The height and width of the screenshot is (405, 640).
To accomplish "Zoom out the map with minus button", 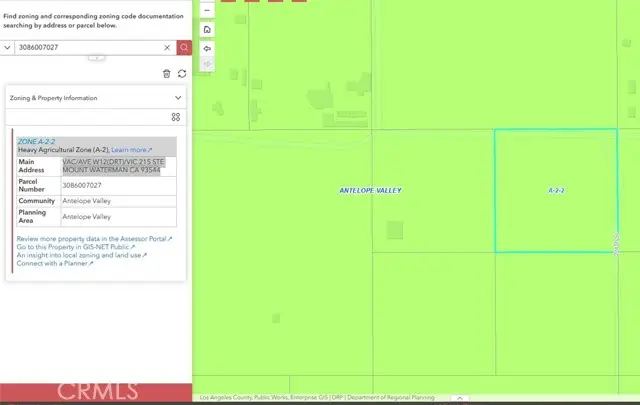I will (206, 10).
